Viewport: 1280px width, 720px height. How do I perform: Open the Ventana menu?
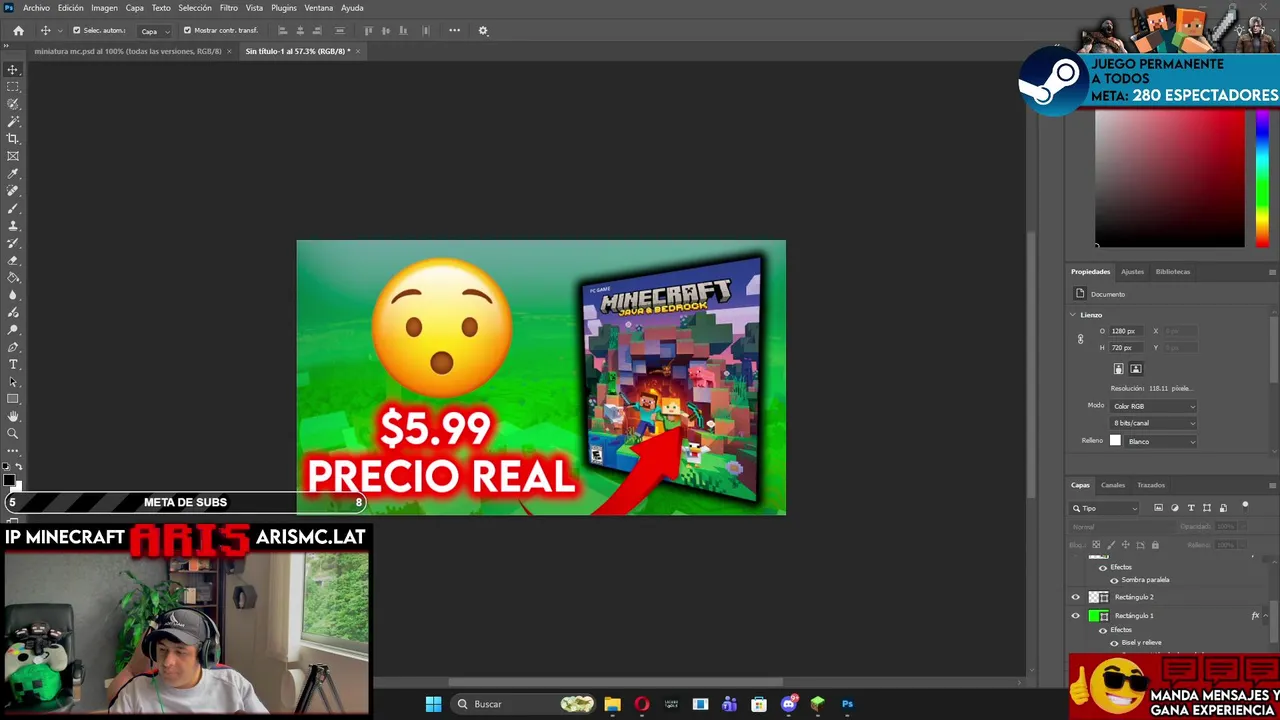[x=319, y=8]
